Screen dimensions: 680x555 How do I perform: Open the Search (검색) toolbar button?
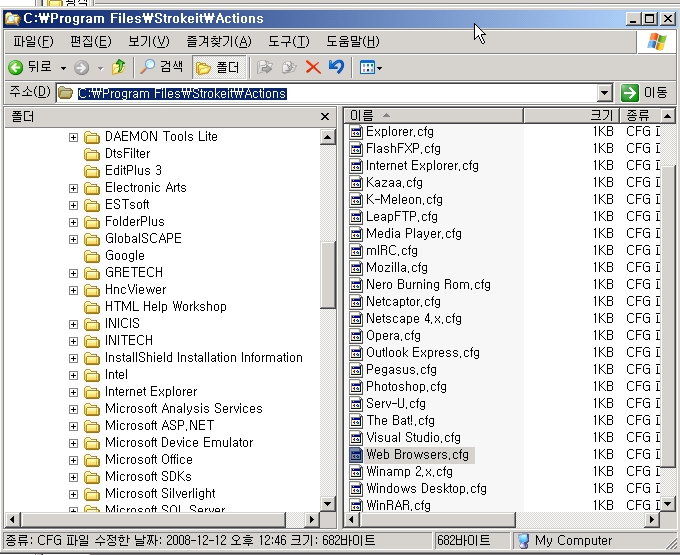click(x=162, y=67)
